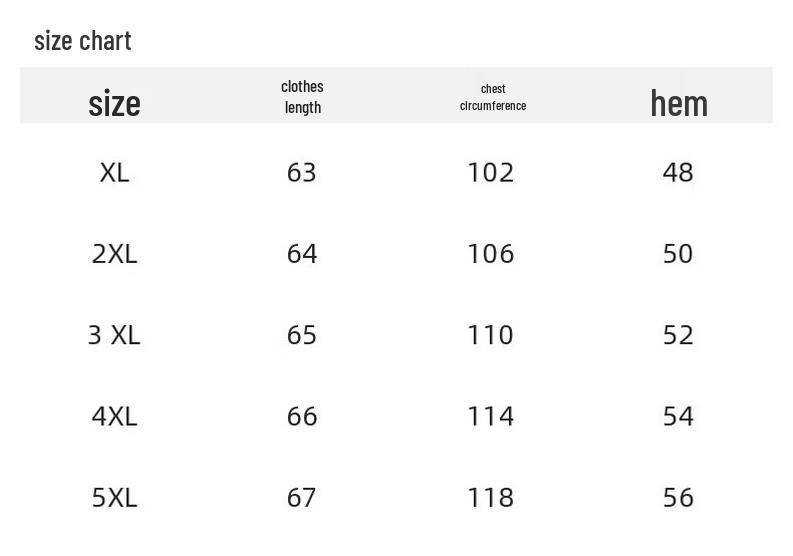Select hem value 48 for XL
The height and width of the screenshot is (556, 793).
[678, 173]
